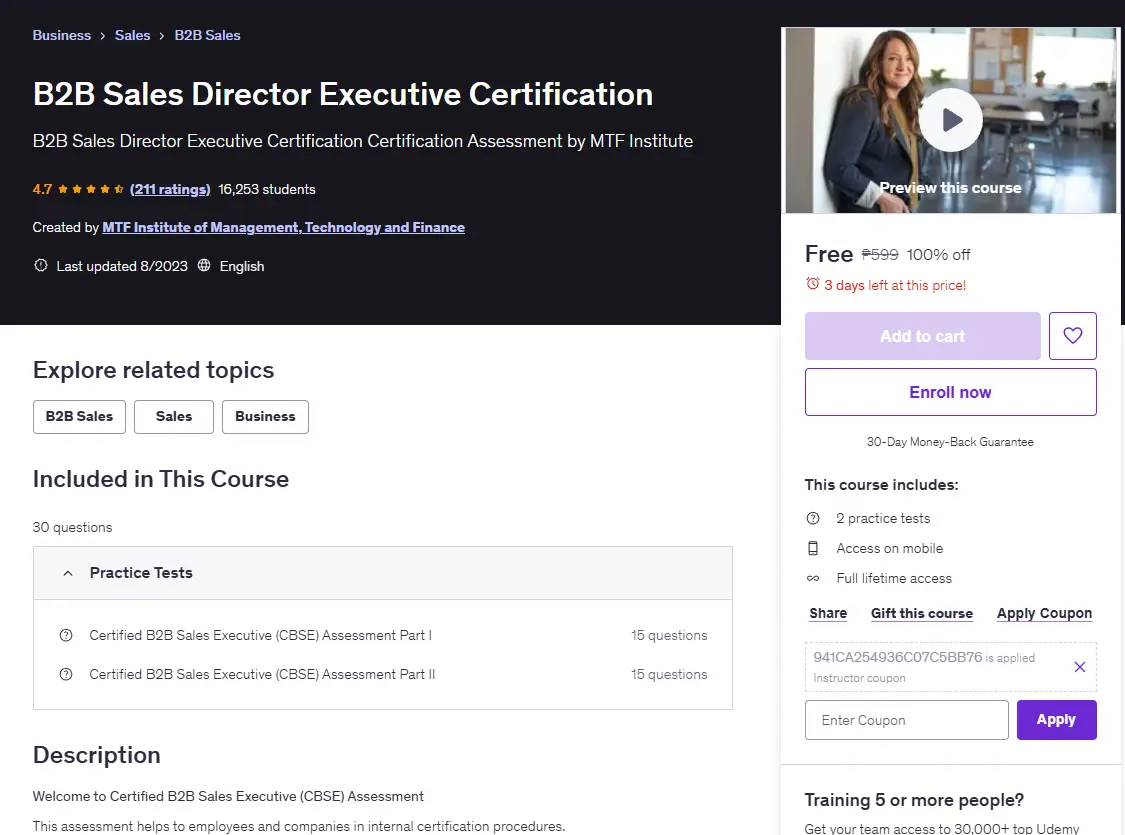
Task: Click the 16,253 students text
Action: pos(267,189)
